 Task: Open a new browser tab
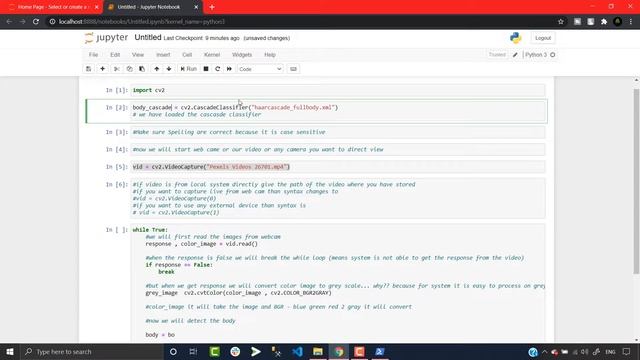(212, 7)
